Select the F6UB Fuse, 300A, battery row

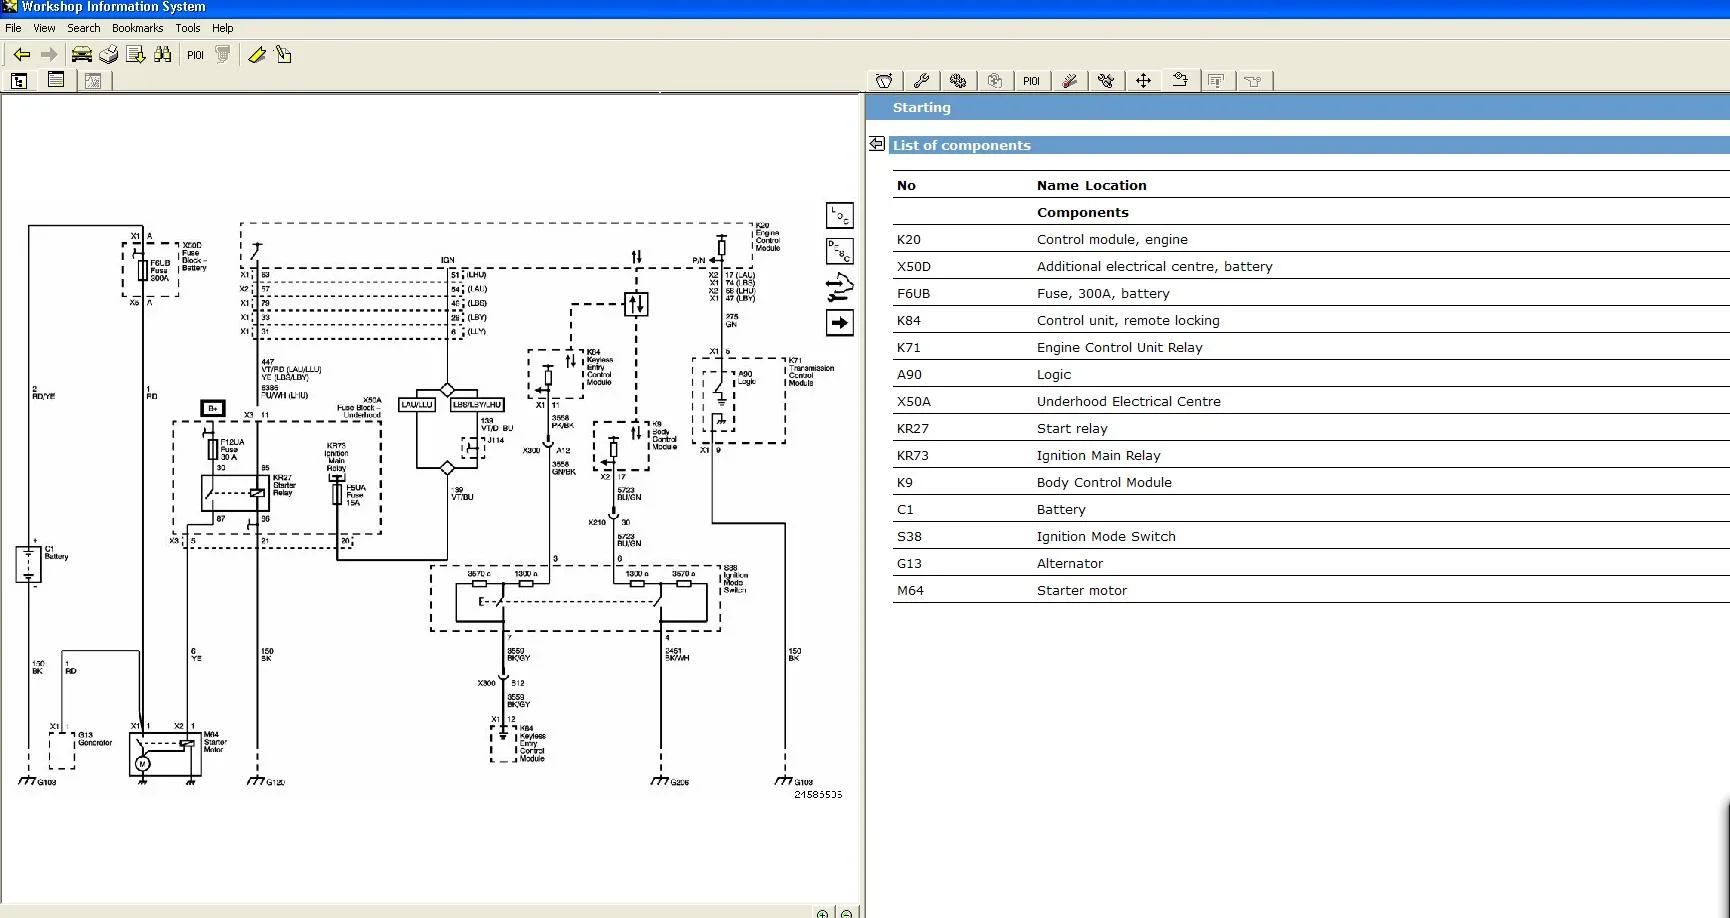tap(1311, 293)
